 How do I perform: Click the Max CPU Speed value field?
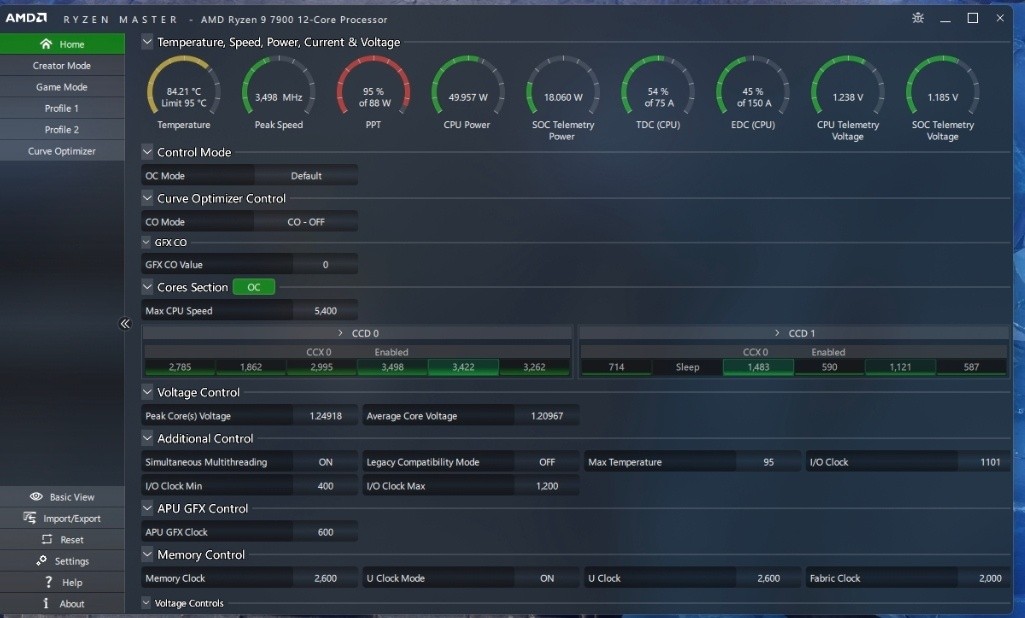click(325, 311)
